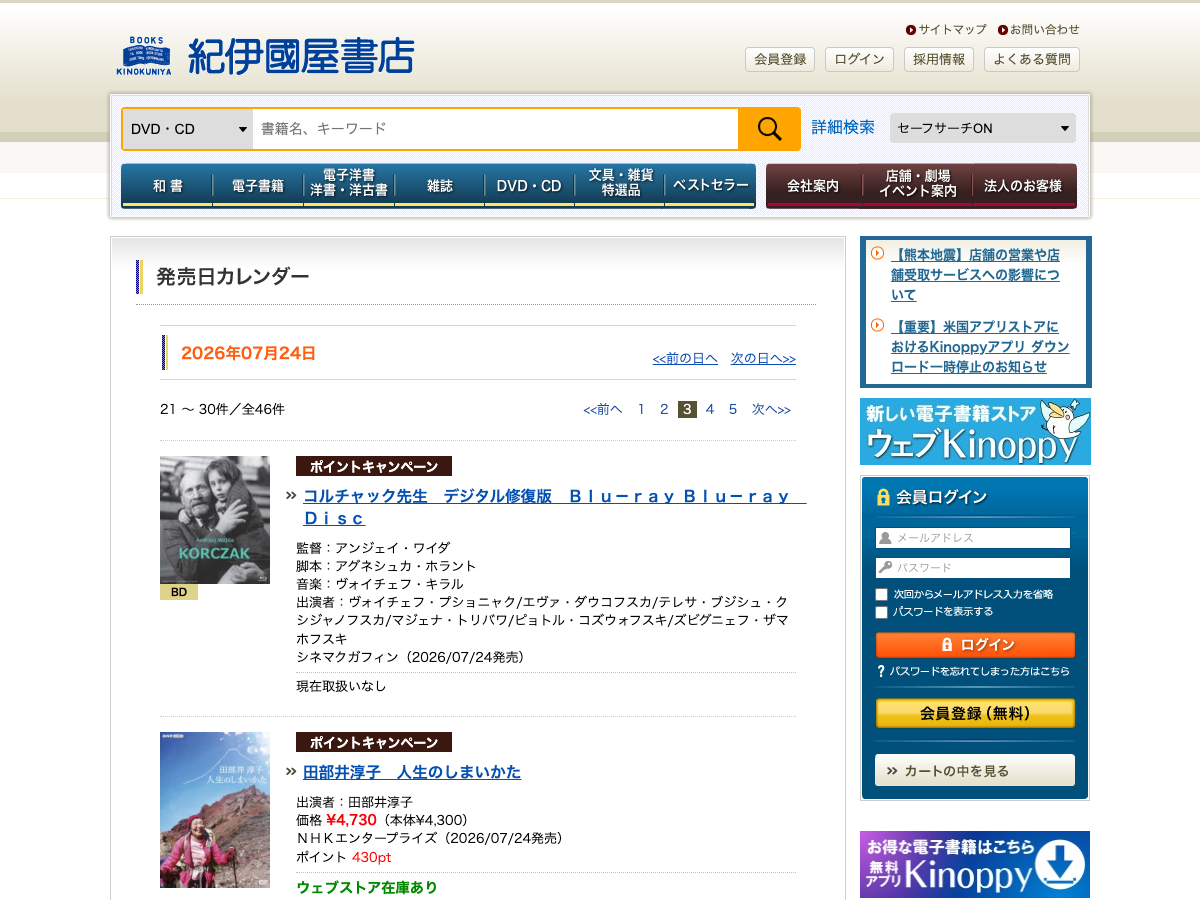The image size is (1200, 900).
Task: Open the サイトマップ link
Action: click(x=952, y=30)
